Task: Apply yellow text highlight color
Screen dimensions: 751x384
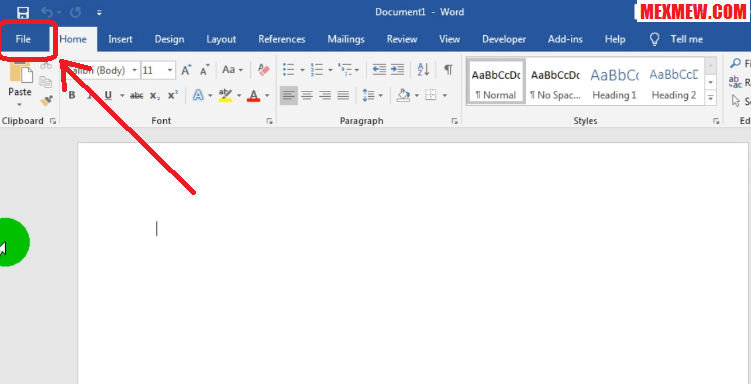Action: (225, 95)
